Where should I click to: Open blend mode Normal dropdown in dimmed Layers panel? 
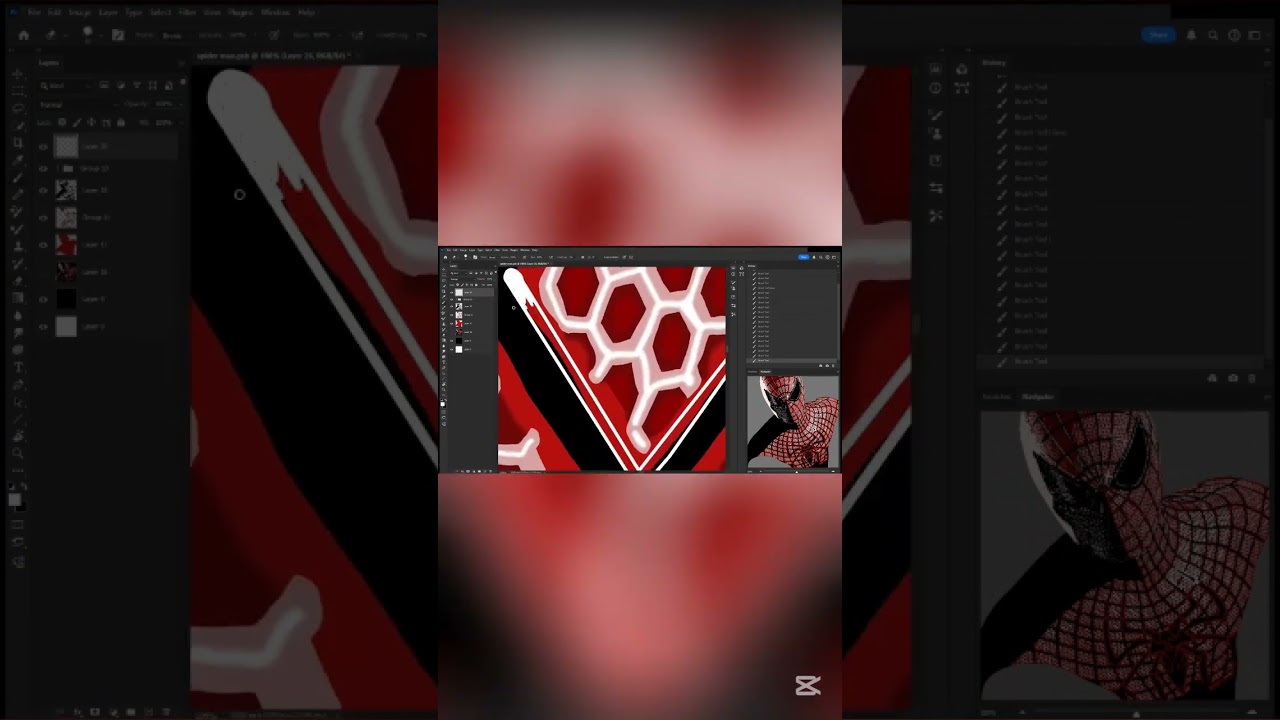point(78,105)
